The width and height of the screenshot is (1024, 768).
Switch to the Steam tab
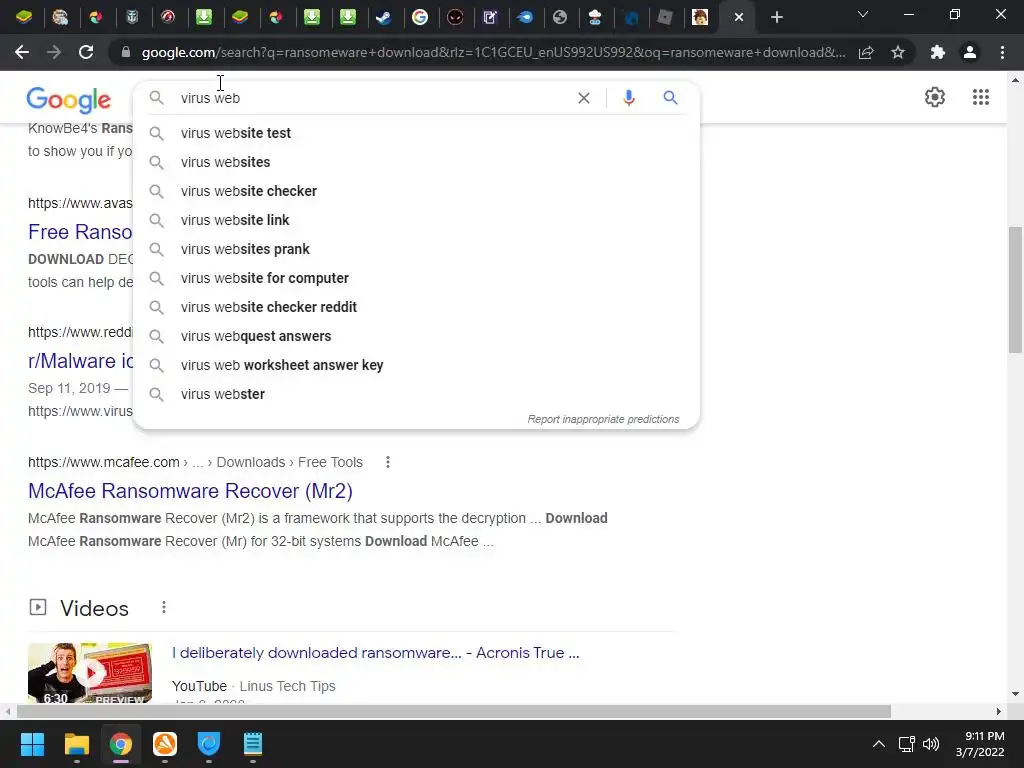[383, 17]
